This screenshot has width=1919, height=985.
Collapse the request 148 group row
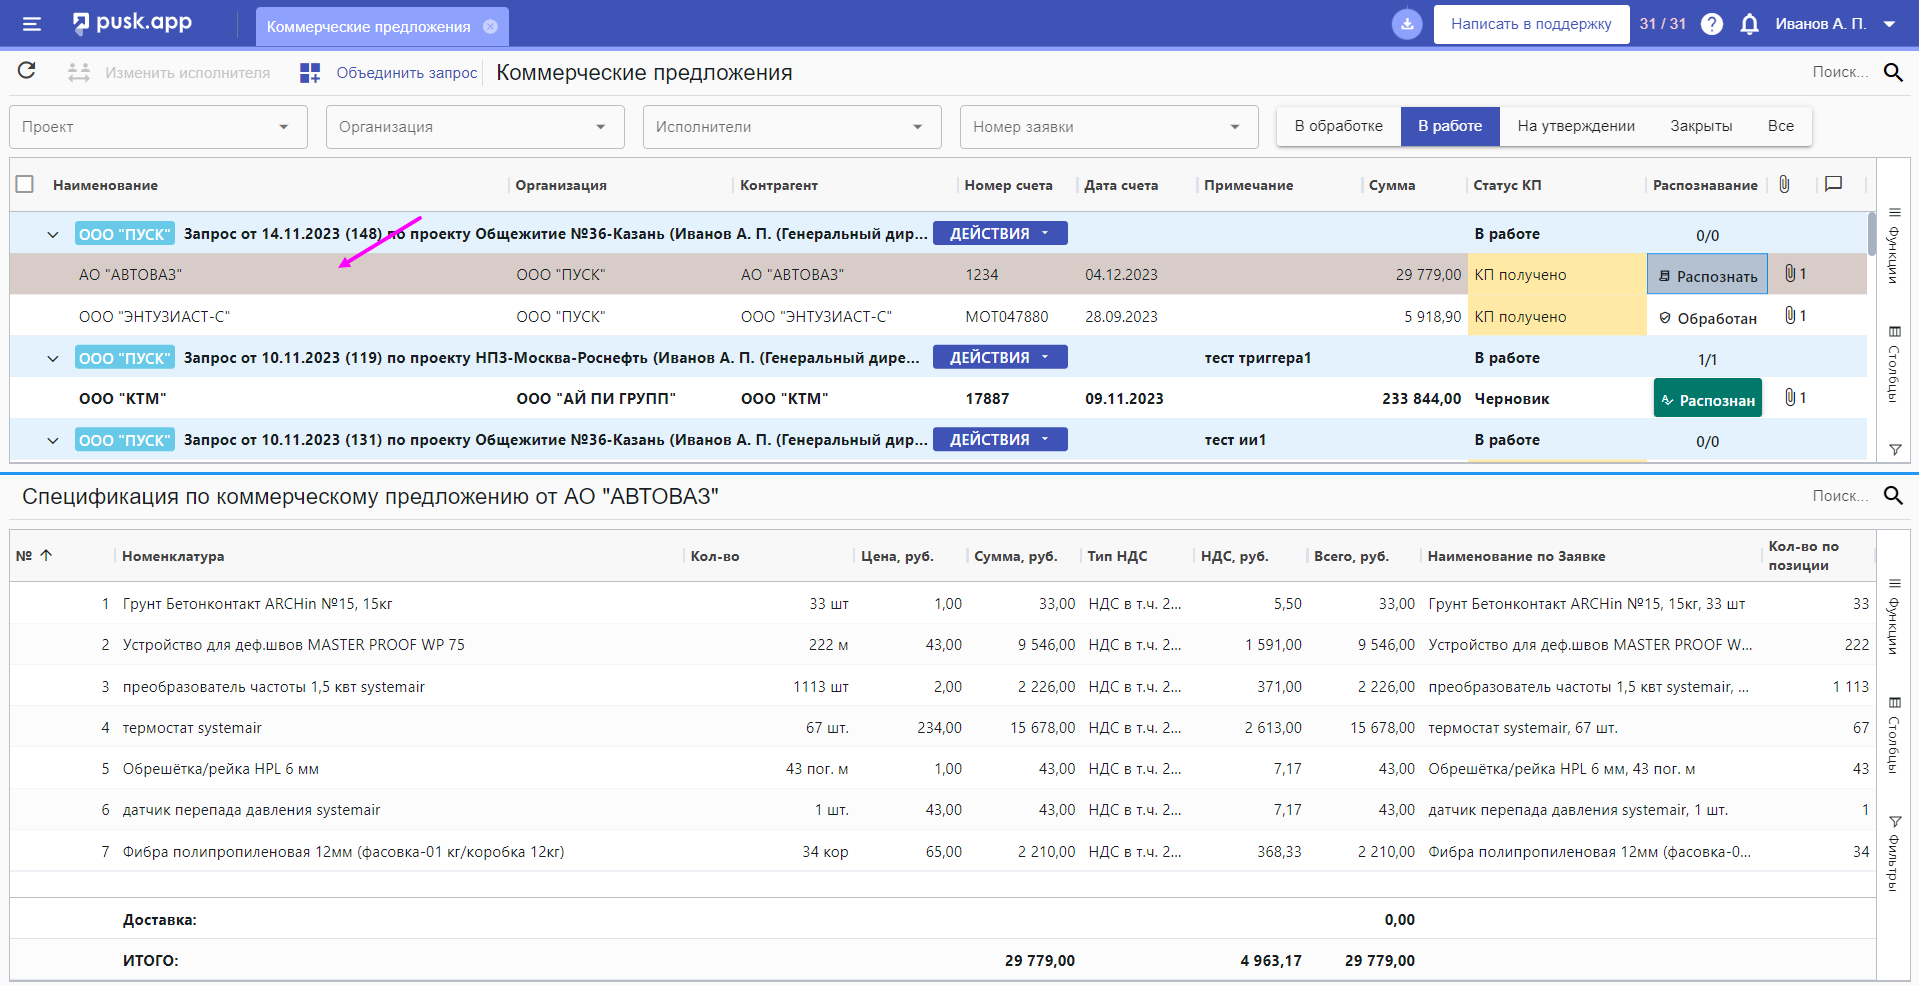(53, 234)
